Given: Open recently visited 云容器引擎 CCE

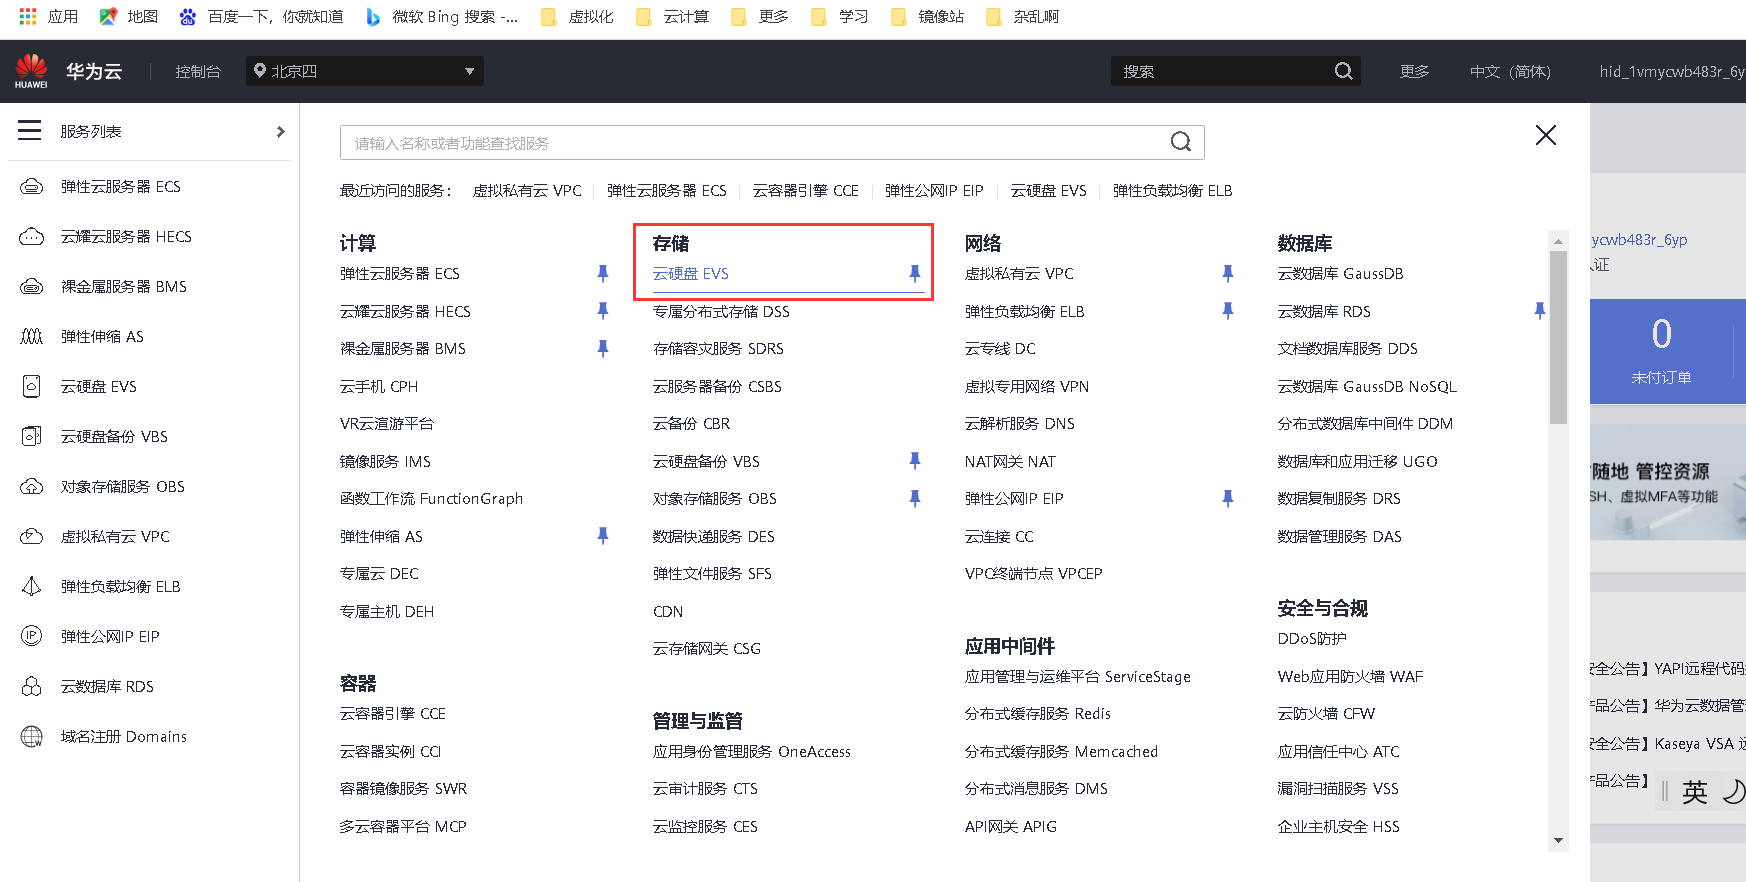Looking at the screenshot, I should (x=806, y=190).
